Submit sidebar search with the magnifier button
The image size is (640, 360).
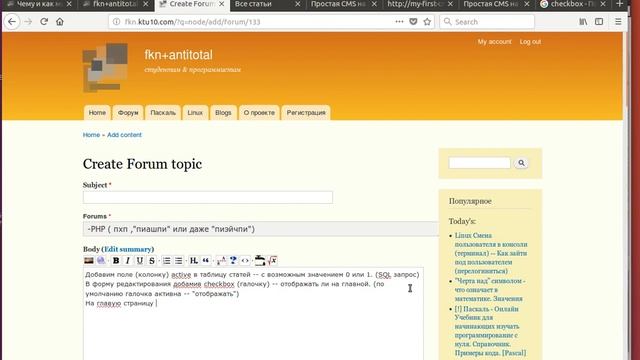tap(521, 163)
